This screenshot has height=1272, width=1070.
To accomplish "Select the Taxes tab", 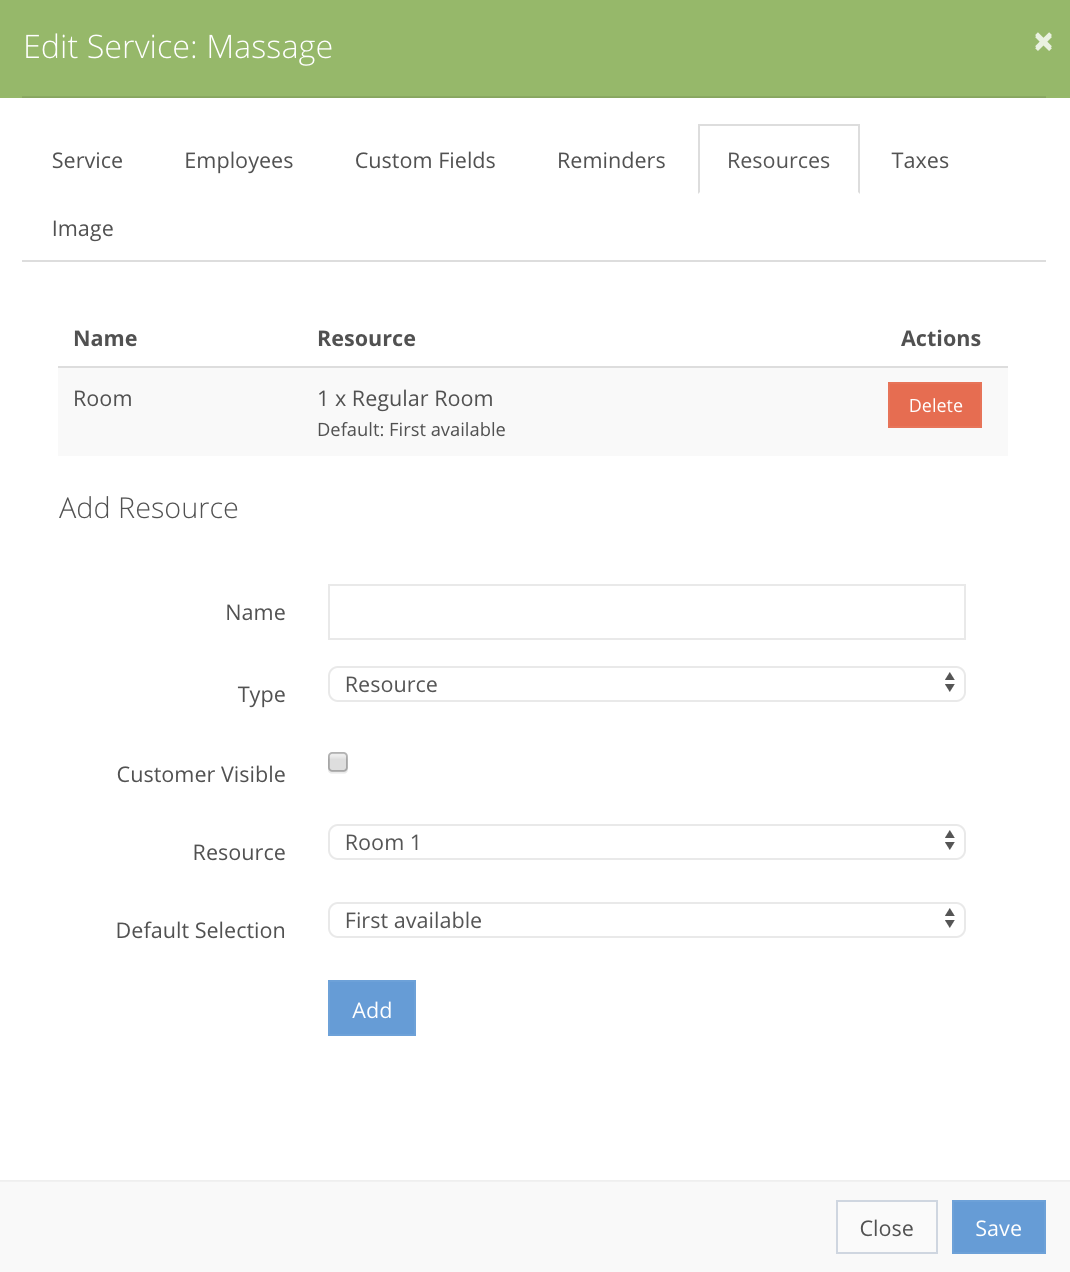I will [x=919, y=160].
